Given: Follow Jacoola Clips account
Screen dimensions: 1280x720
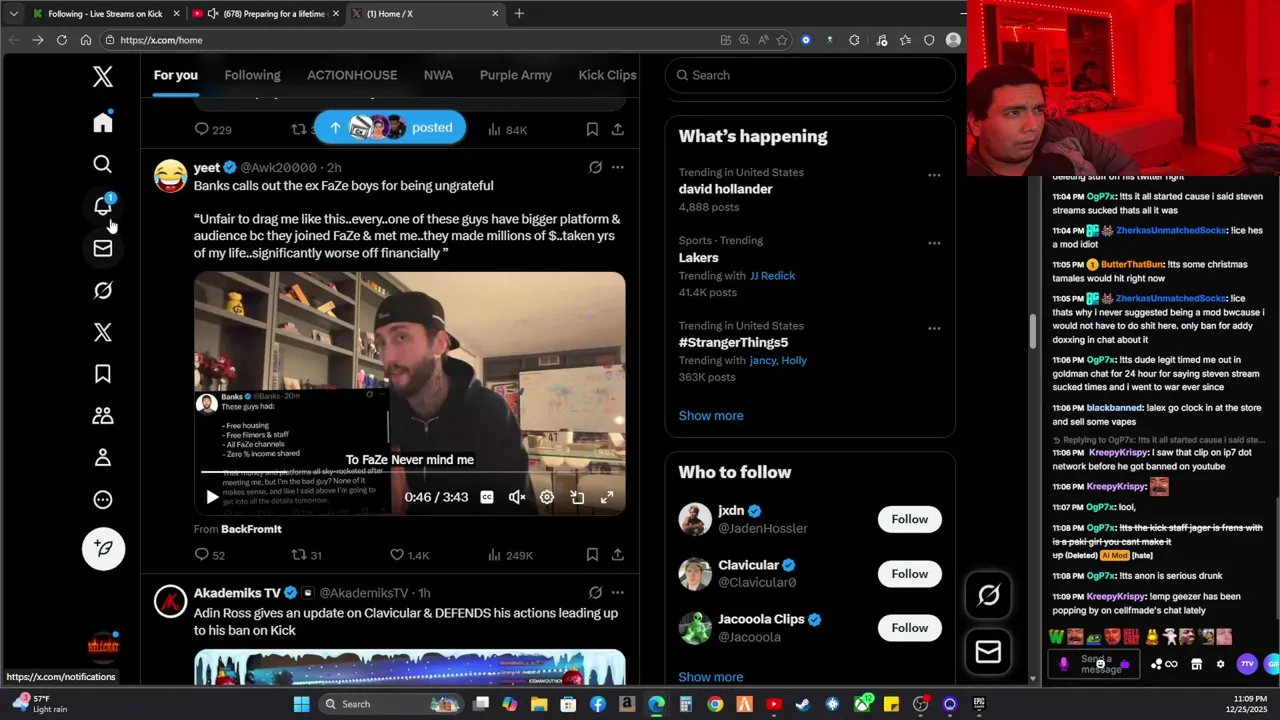Looking at the screenshot, I should pos(910,628).
